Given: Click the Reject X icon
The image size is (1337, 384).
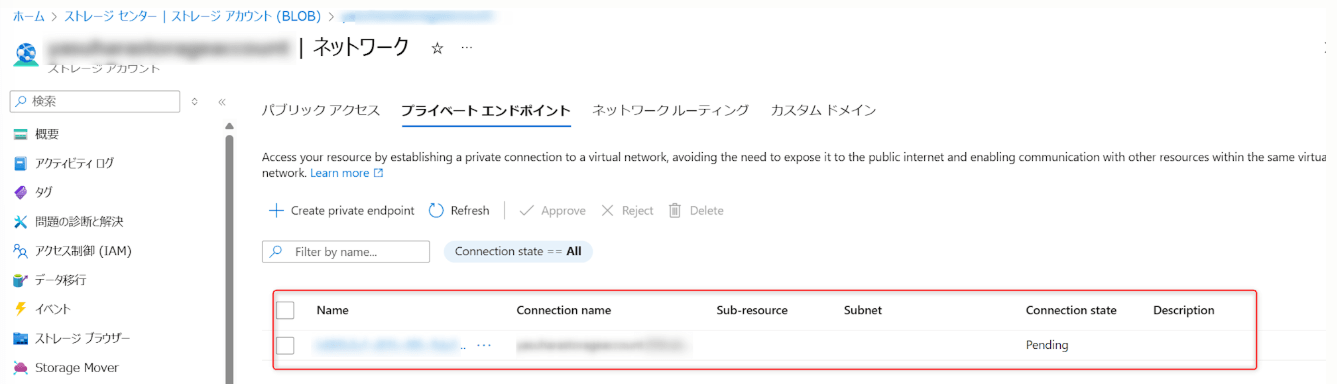Looking at the screenshot, I should point(607,210).
